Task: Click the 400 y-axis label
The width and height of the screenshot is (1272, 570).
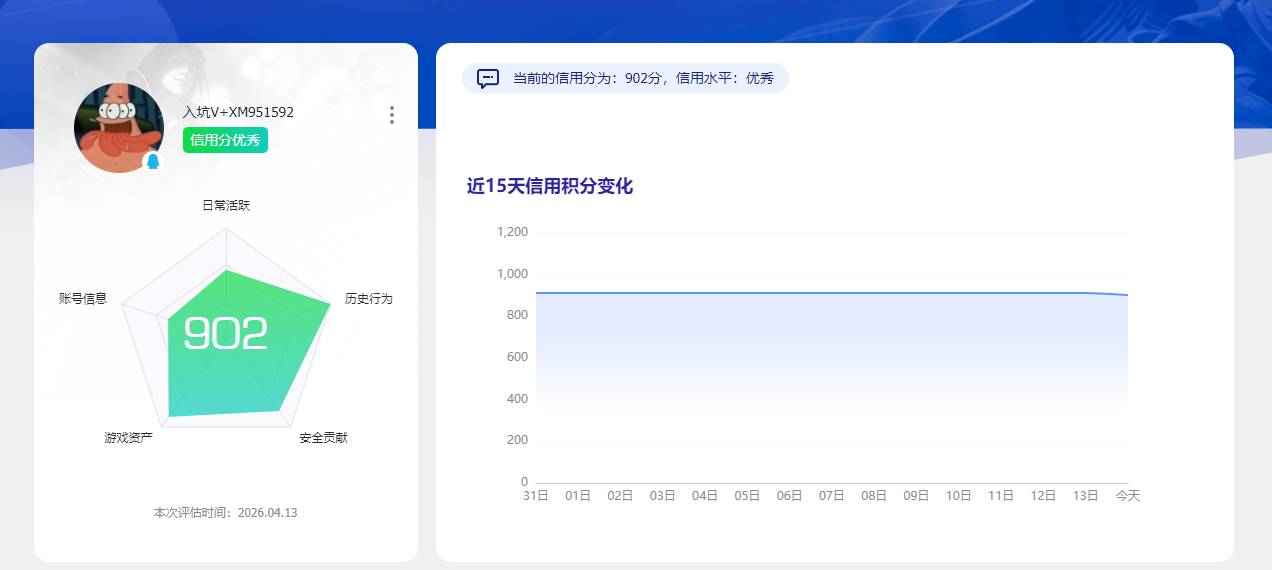Action: [517, 399]
